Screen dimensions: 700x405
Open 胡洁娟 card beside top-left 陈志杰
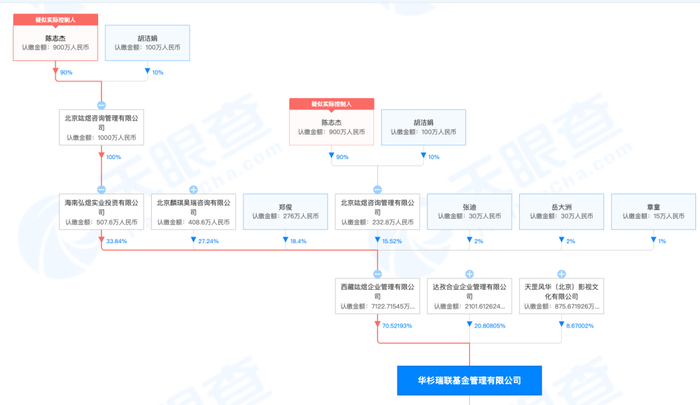[147, 43]
